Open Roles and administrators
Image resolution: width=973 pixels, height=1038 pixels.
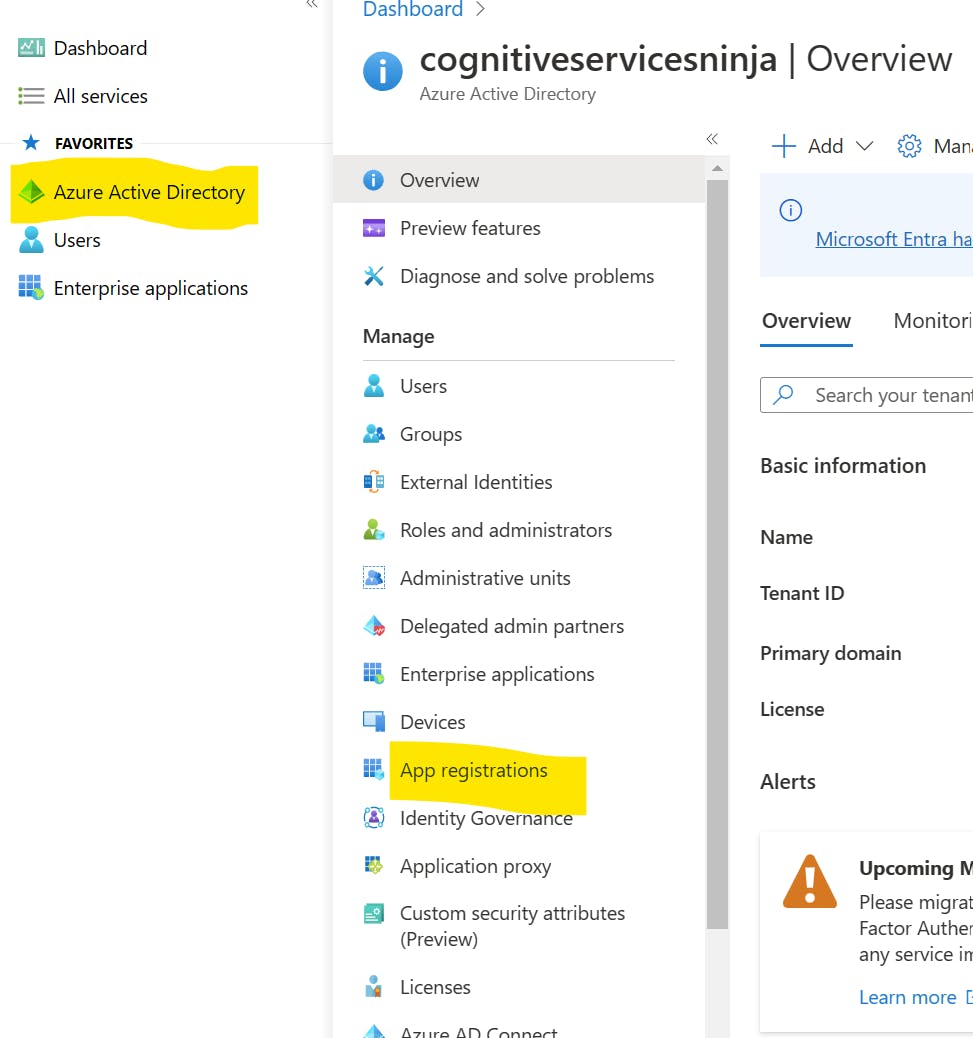click(x=506, y=530)
